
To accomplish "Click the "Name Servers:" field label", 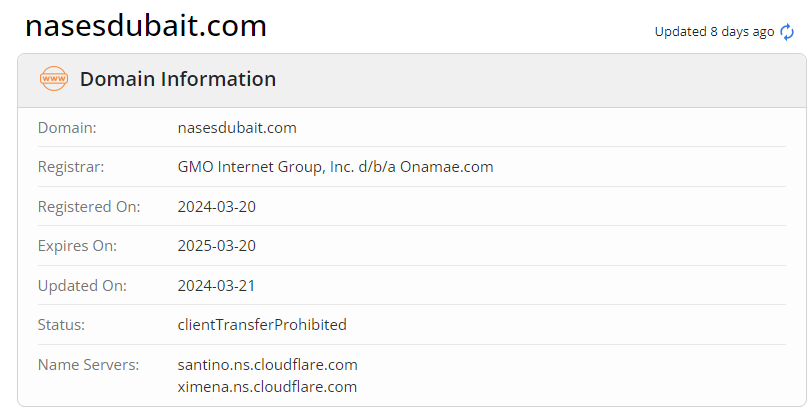I will tap(88, 365).
